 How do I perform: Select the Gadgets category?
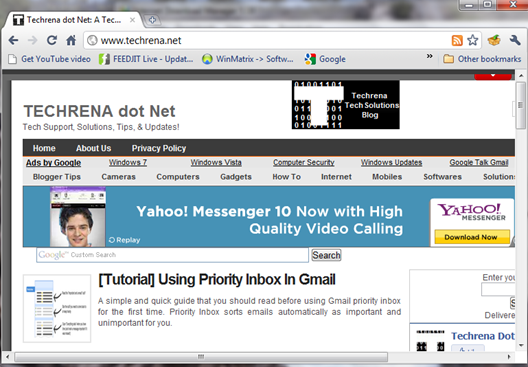tap(236, 177)
